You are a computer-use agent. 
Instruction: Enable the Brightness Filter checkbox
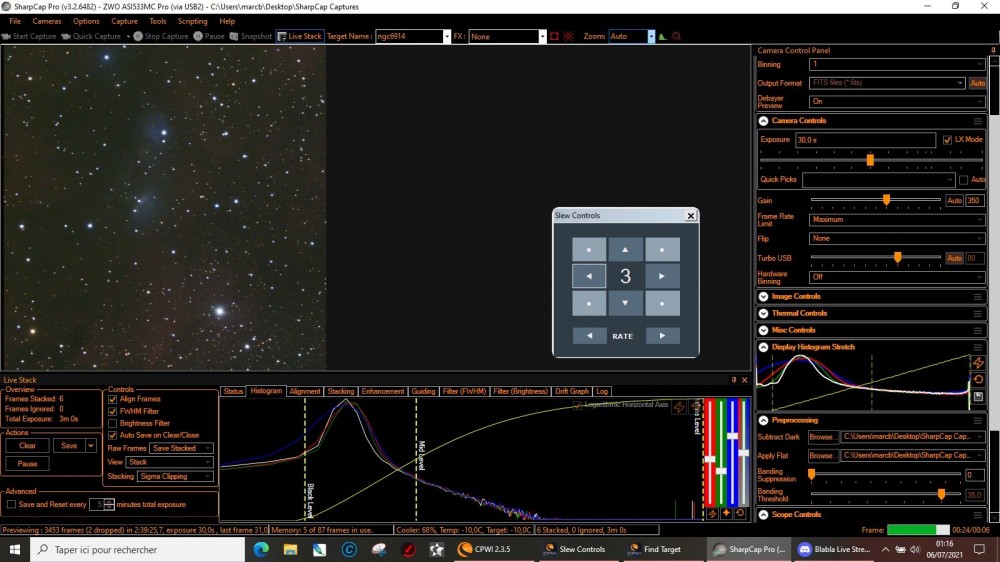click(113, 423)
